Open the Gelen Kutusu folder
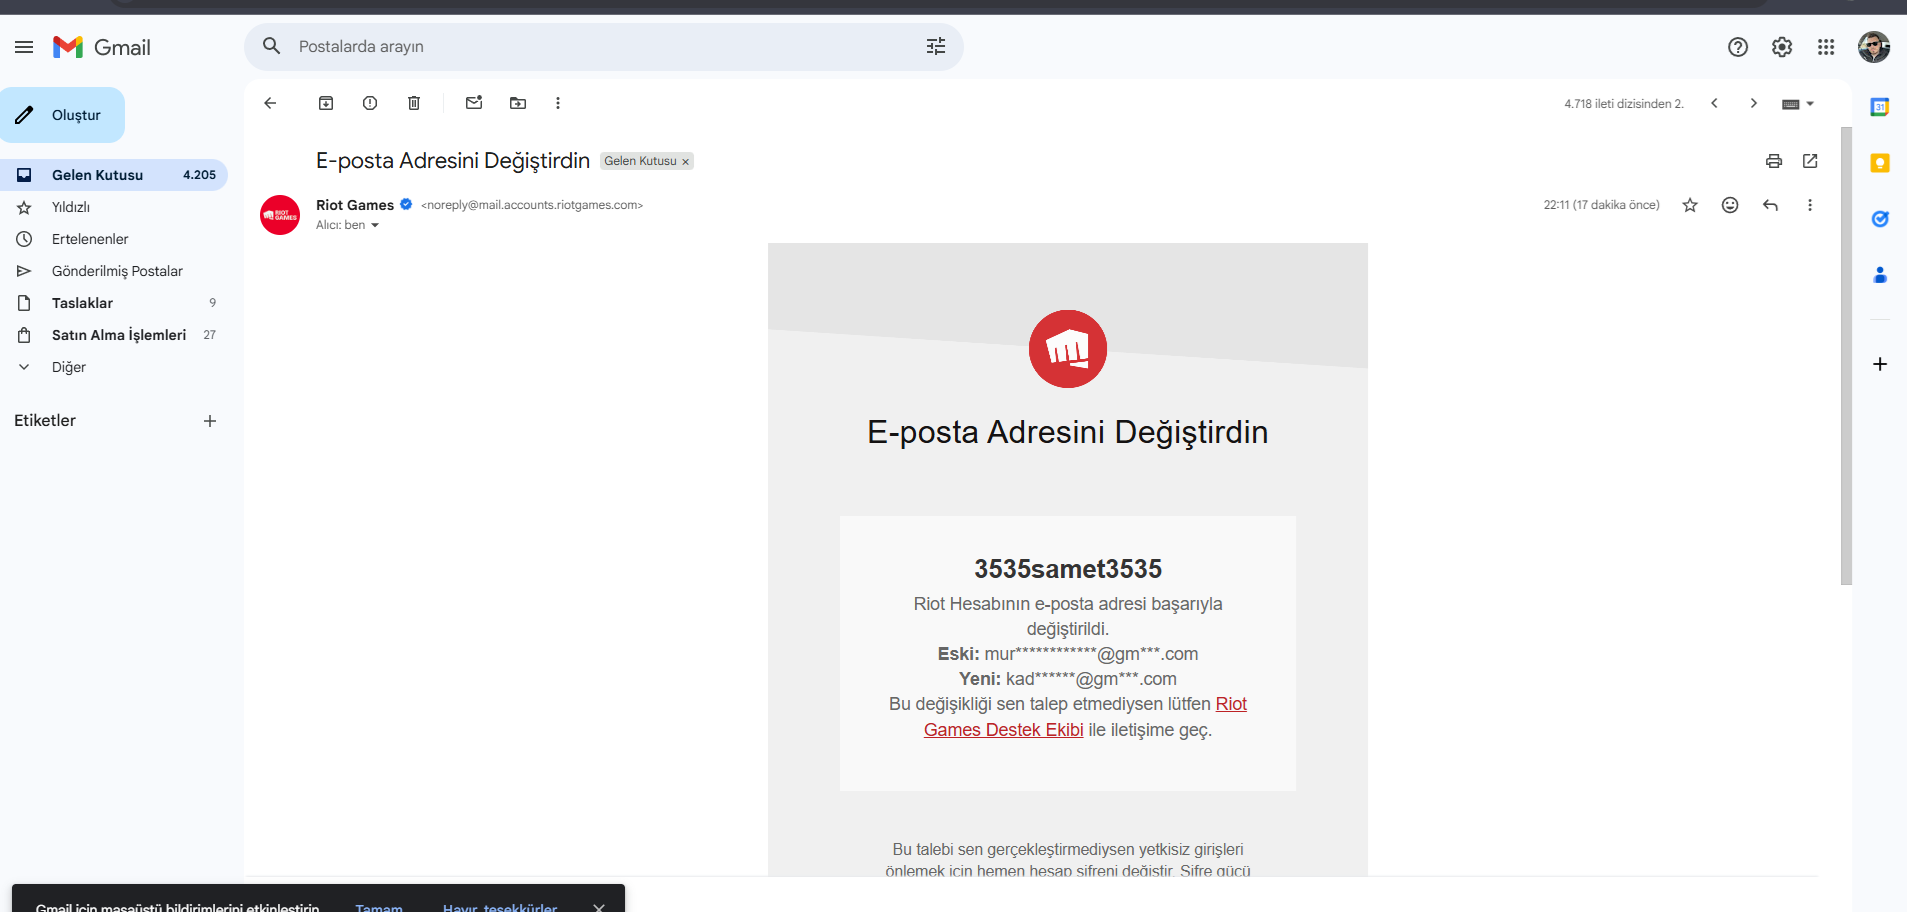 pos(114,175)
